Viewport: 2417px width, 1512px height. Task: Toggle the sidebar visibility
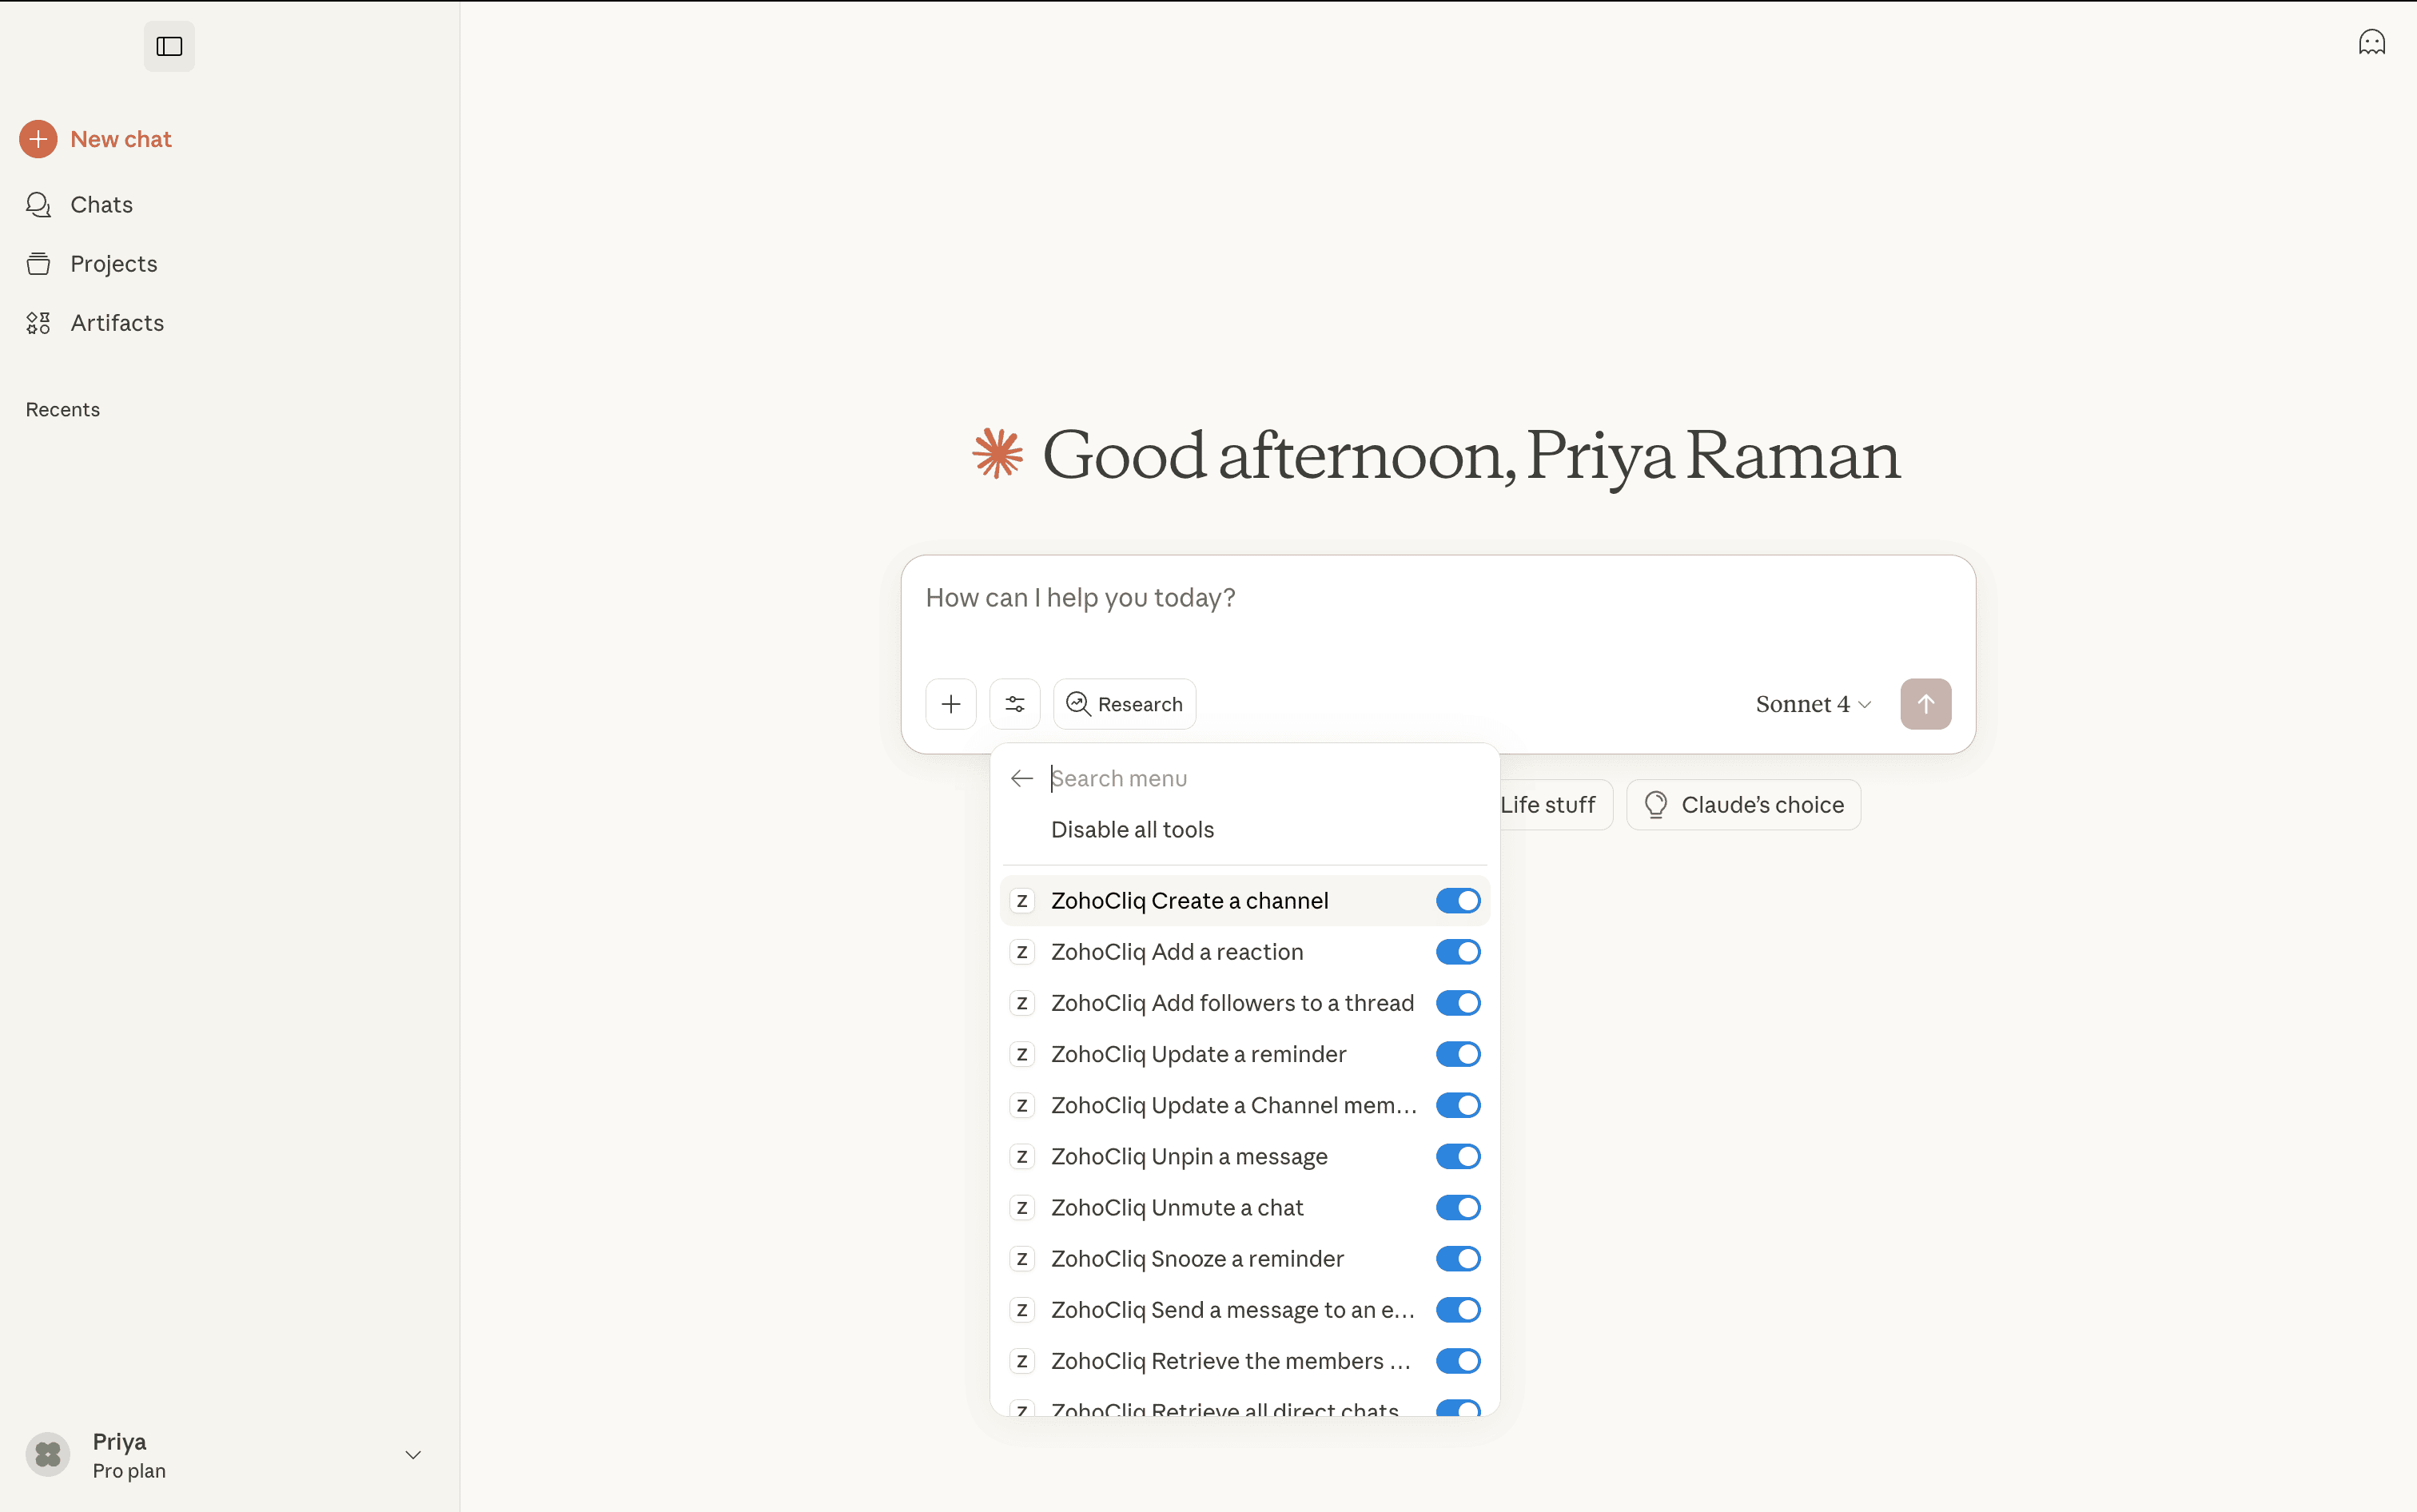pos(168,46)
